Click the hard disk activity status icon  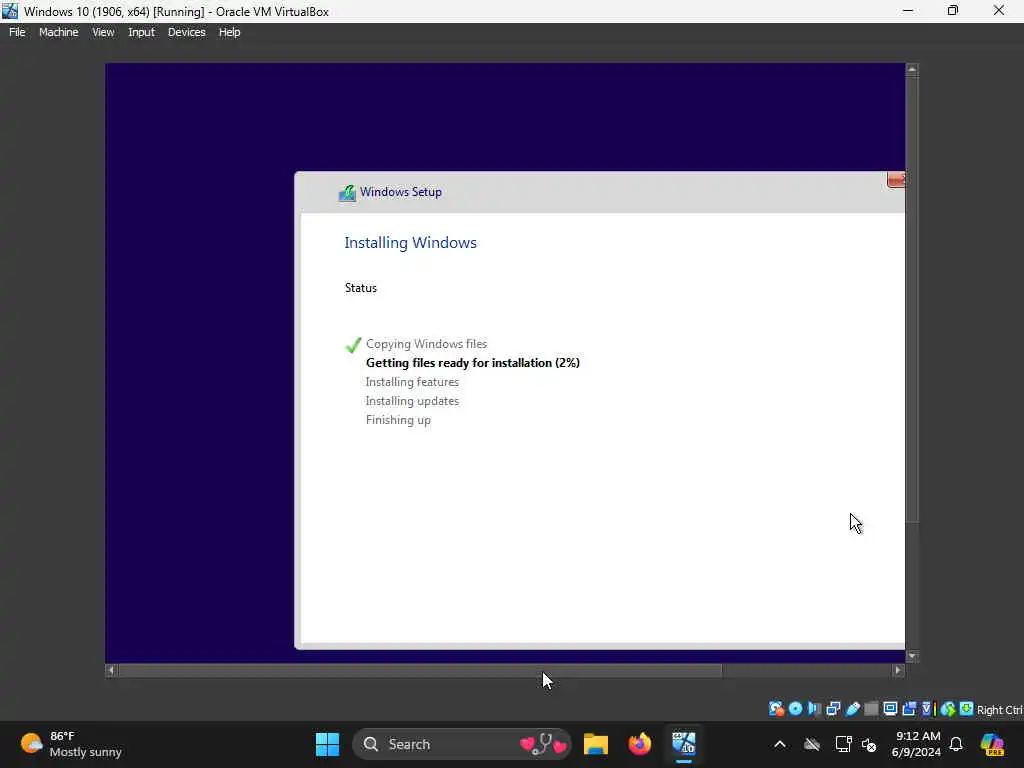(776, 709)
